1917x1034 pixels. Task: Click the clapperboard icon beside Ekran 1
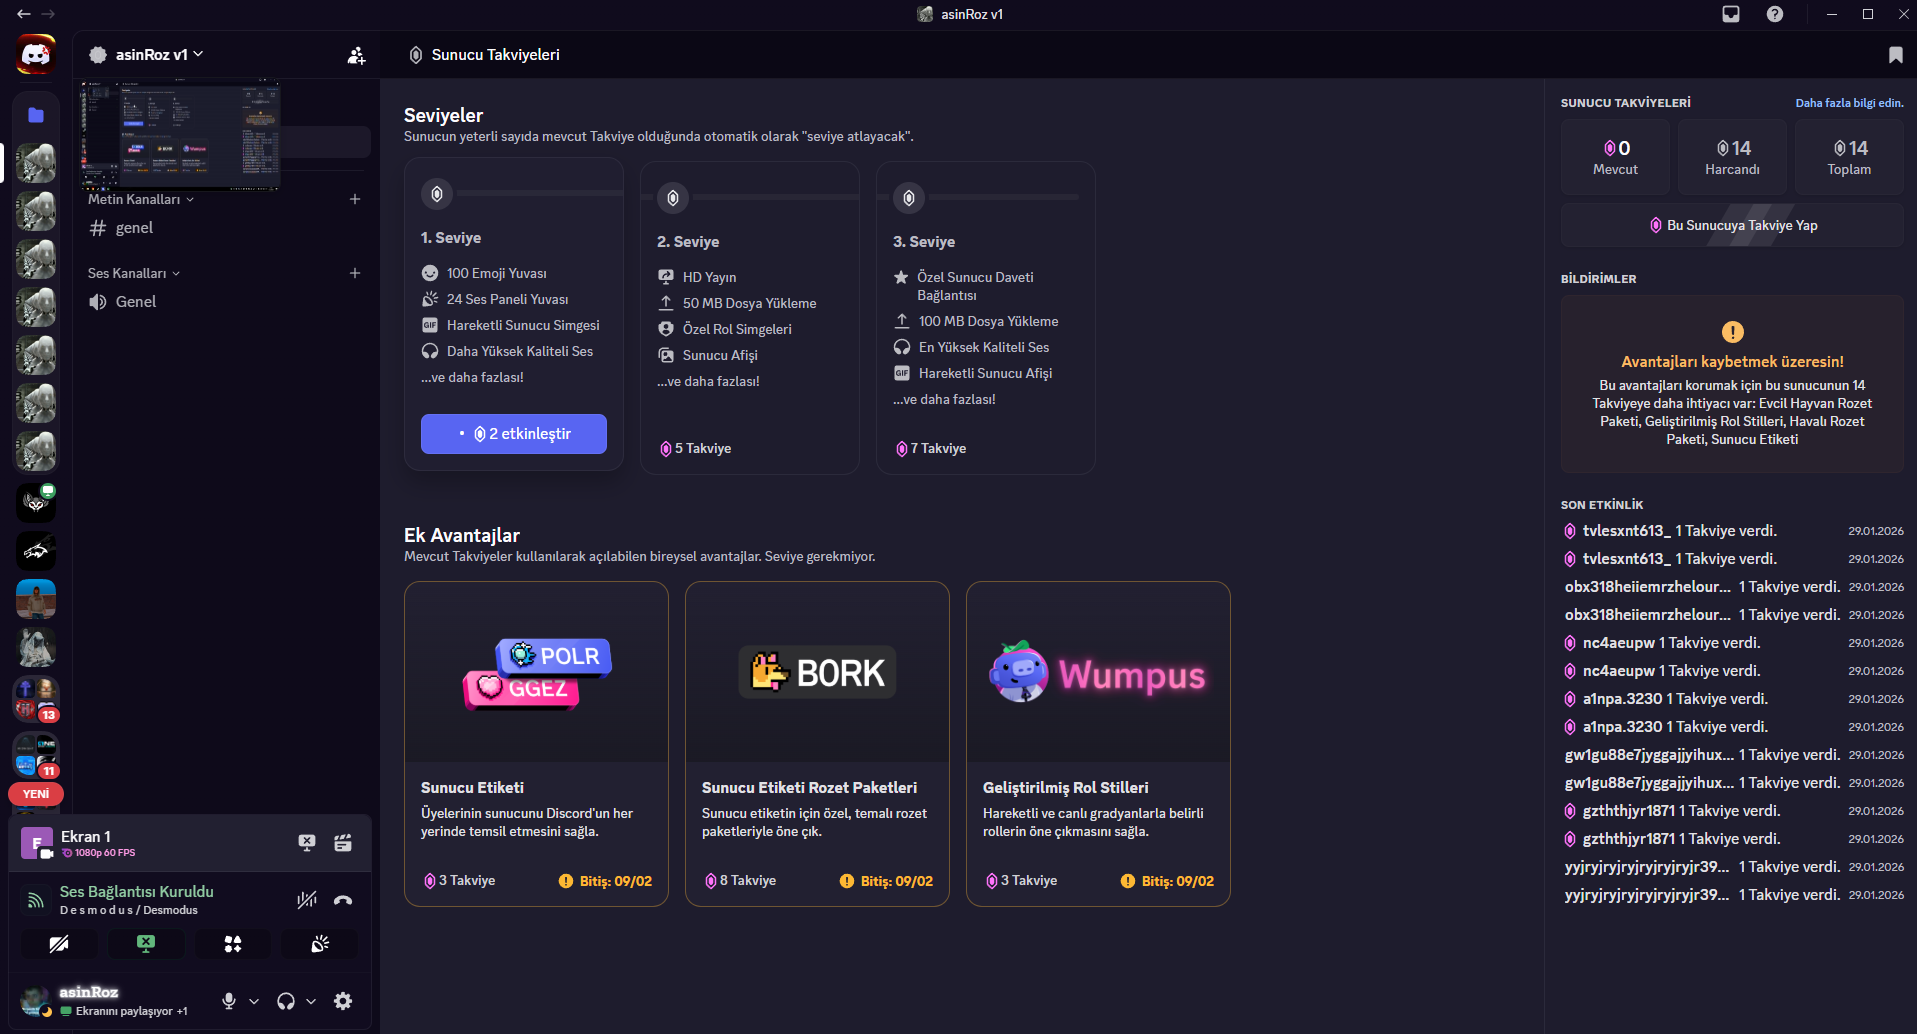(343, 843)
